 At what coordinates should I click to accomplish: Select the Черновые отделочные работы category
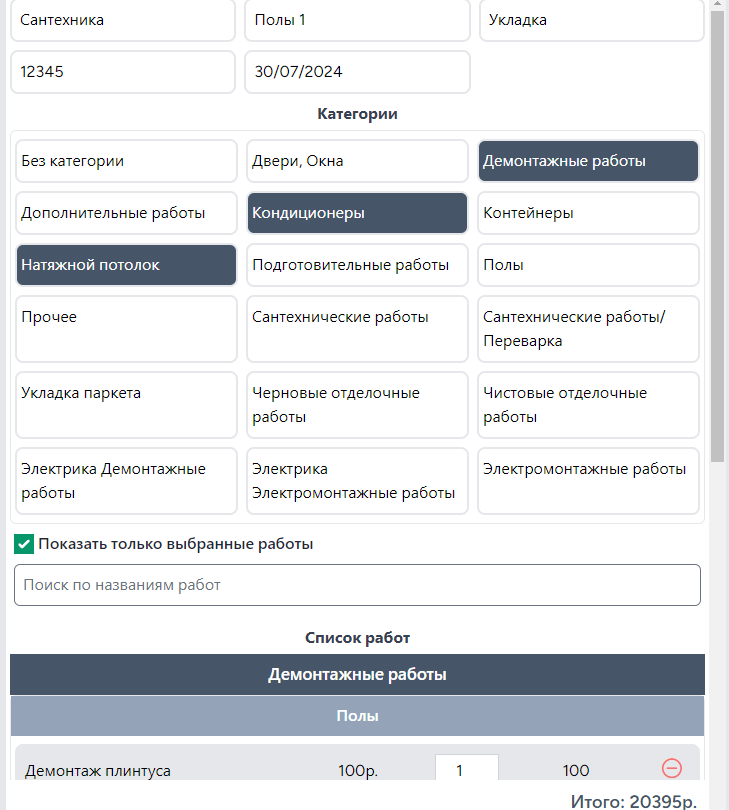[357, 405]
